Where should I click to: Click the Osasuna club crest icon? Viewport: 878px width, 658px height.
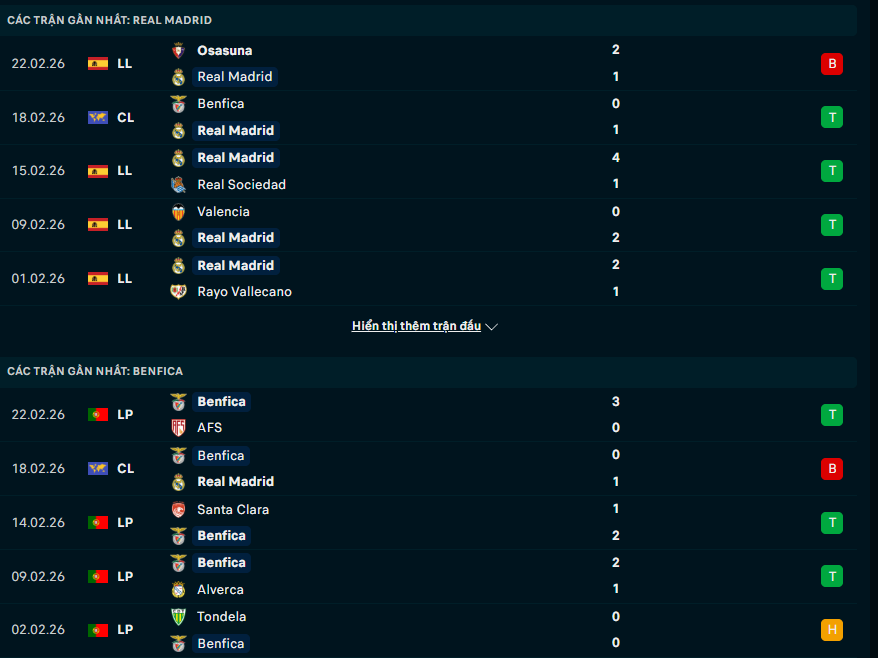coord(178,50)
